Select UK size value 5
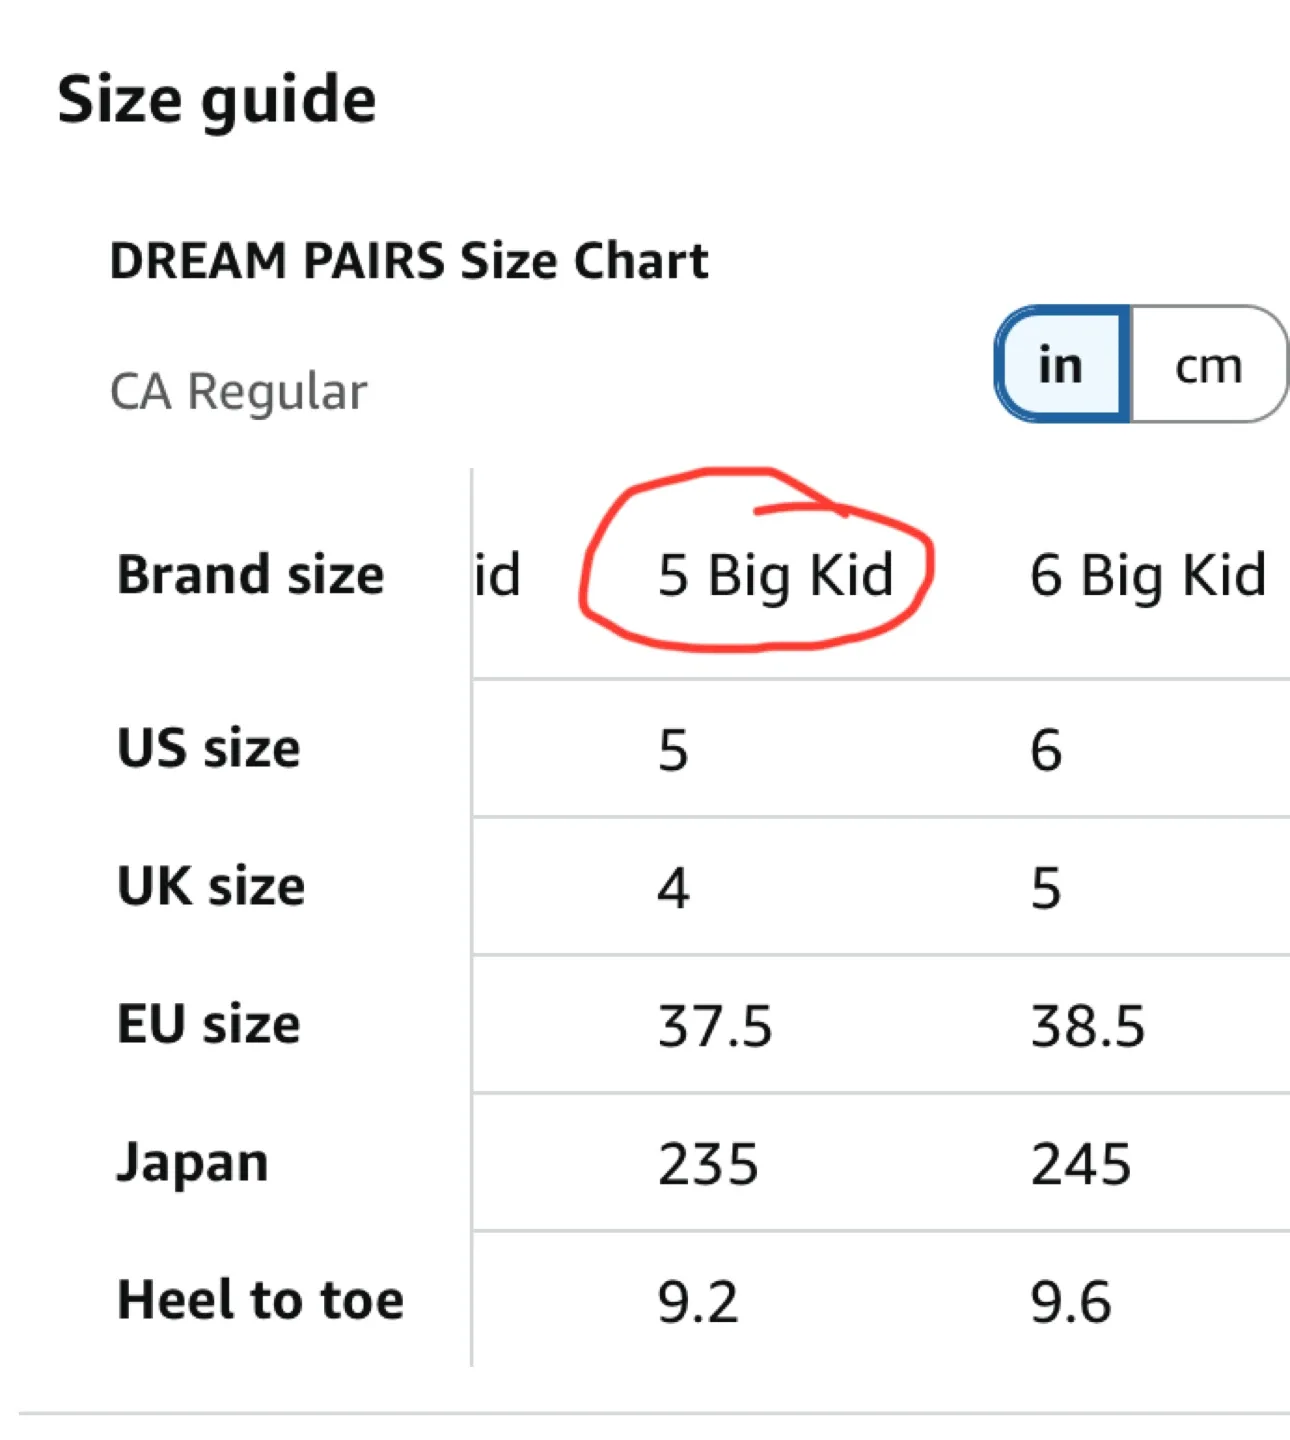 (1045, 886)
